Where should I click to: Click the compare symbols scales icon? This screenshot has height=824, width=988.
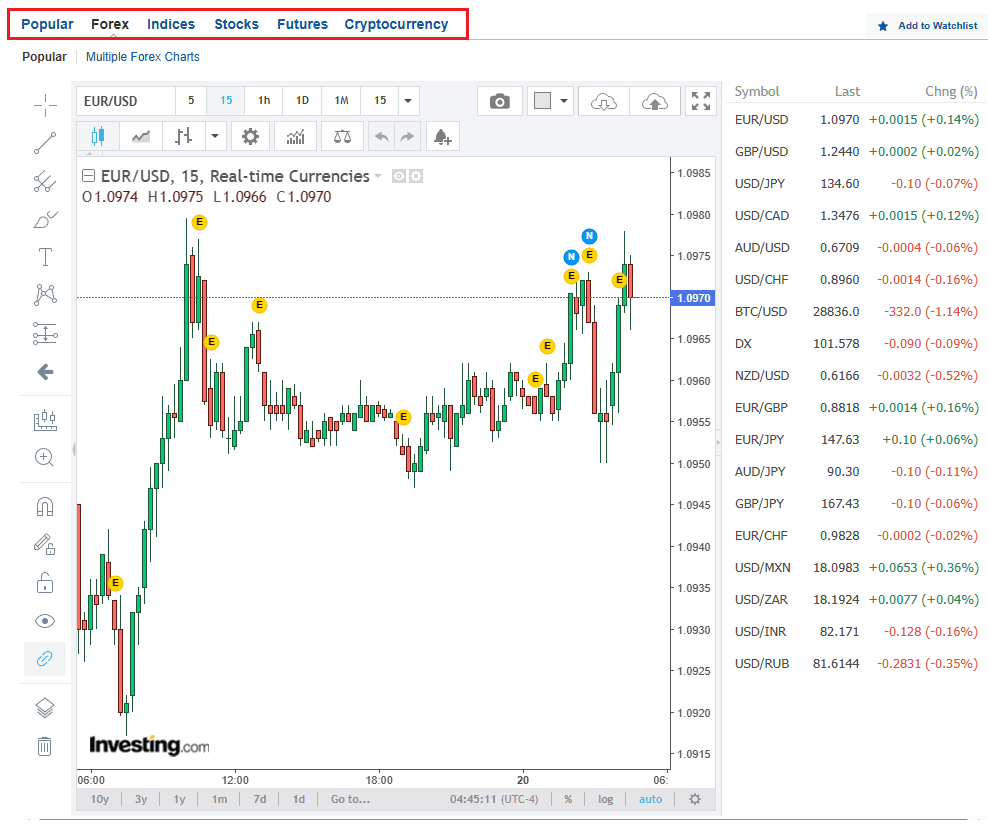coord(342,137)
